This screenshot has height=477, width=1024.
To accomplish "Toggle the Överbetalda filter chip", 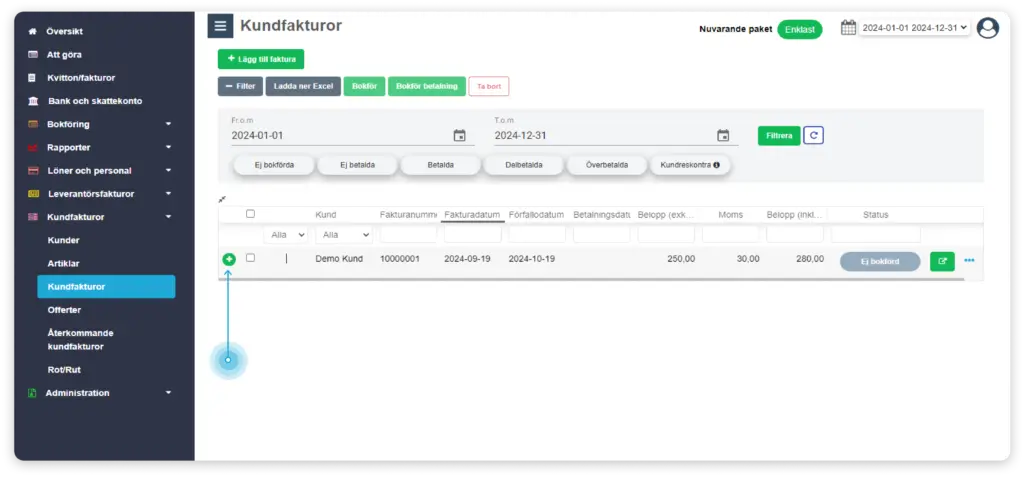I will 607,165.
